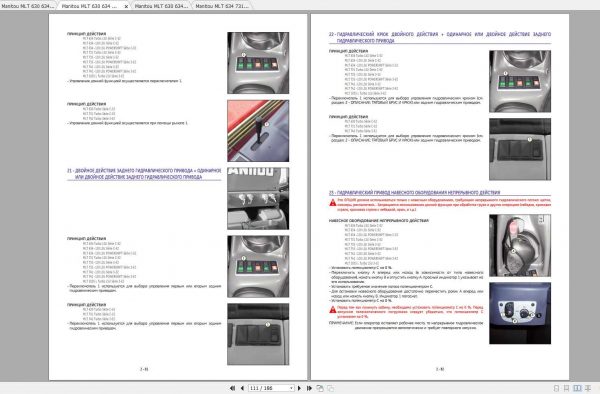Click top-left switch panel photo on left page

pos(258,63)
